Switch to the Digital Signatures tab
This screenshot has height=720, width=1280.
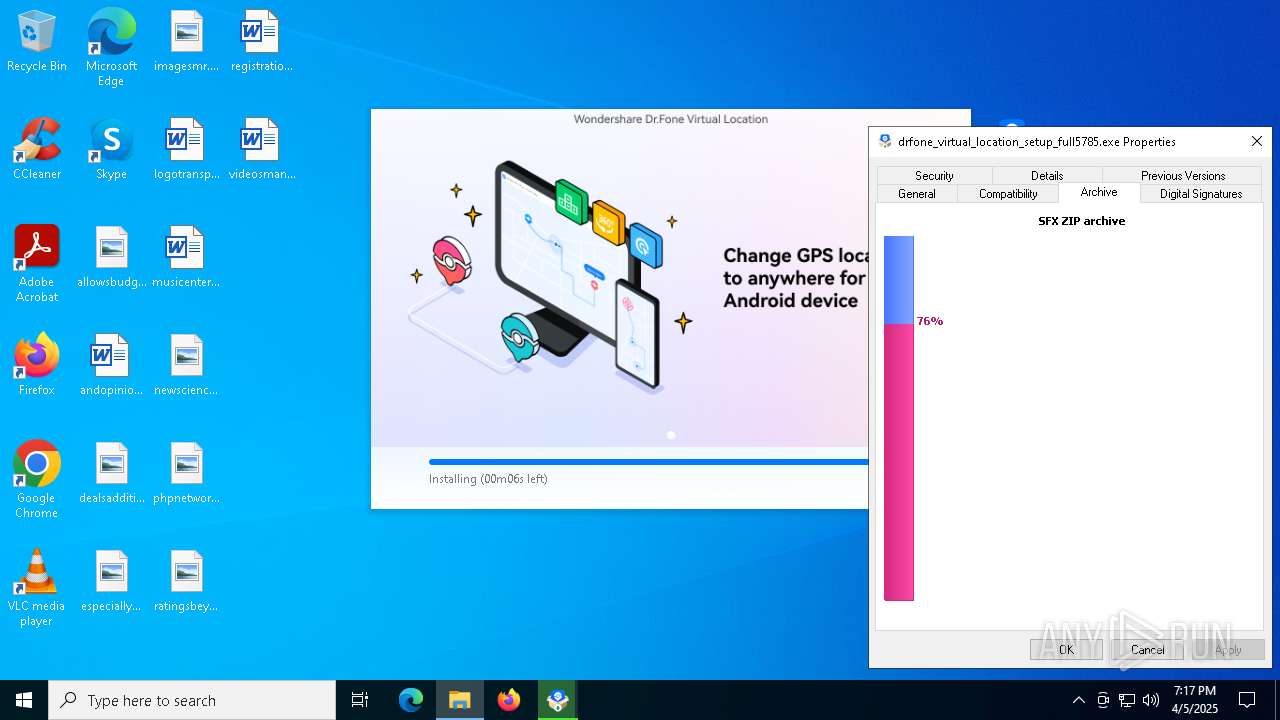[1201, 194]
